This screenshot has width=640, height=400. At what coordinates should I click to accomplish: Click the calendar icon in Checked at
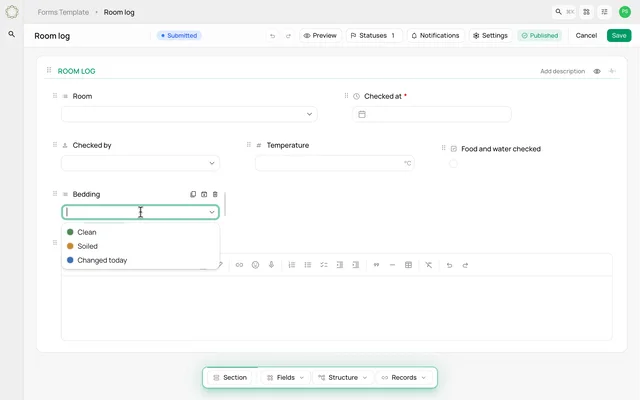coord(362,114)
